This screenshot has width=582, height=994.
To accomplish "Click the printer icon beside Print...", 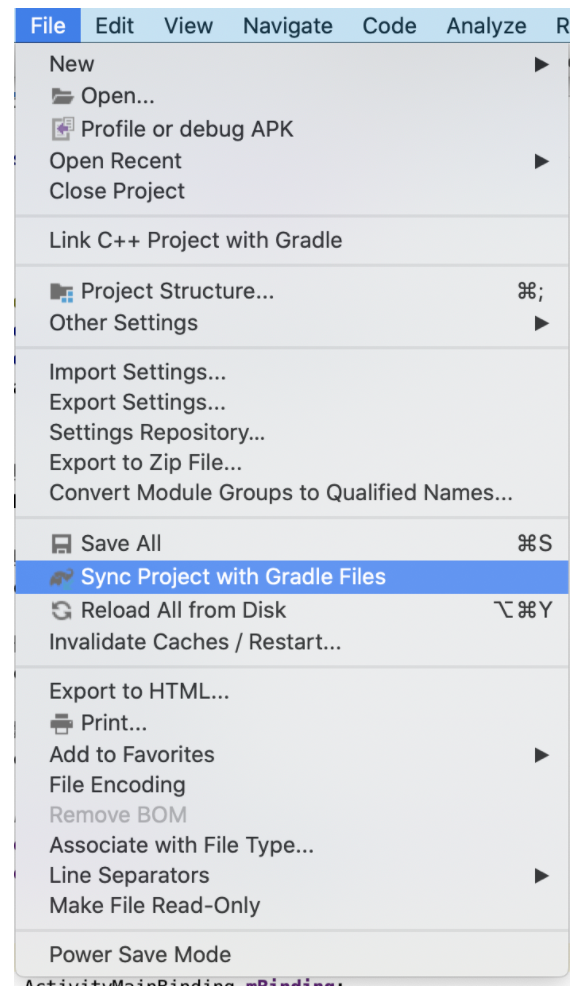I will point(62,723).
